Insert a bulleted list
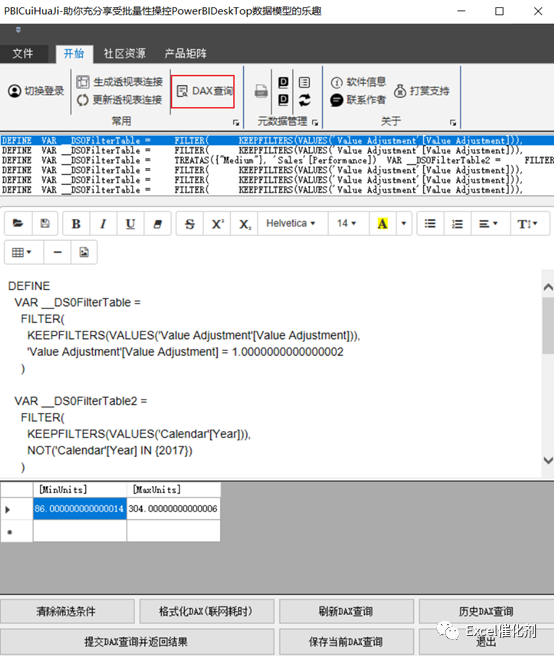This screenshot has width=554, height=656. [x=430, y=224]
